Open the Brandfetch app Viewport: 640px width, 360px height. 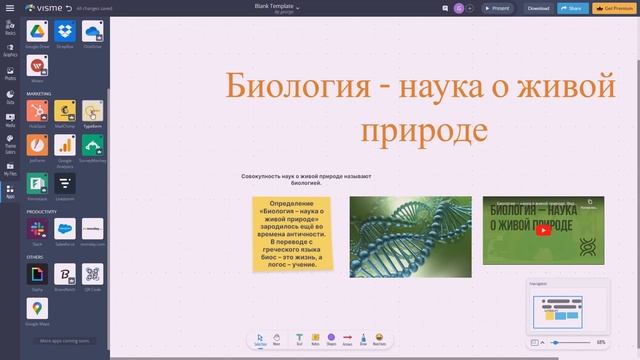(65, 274)
